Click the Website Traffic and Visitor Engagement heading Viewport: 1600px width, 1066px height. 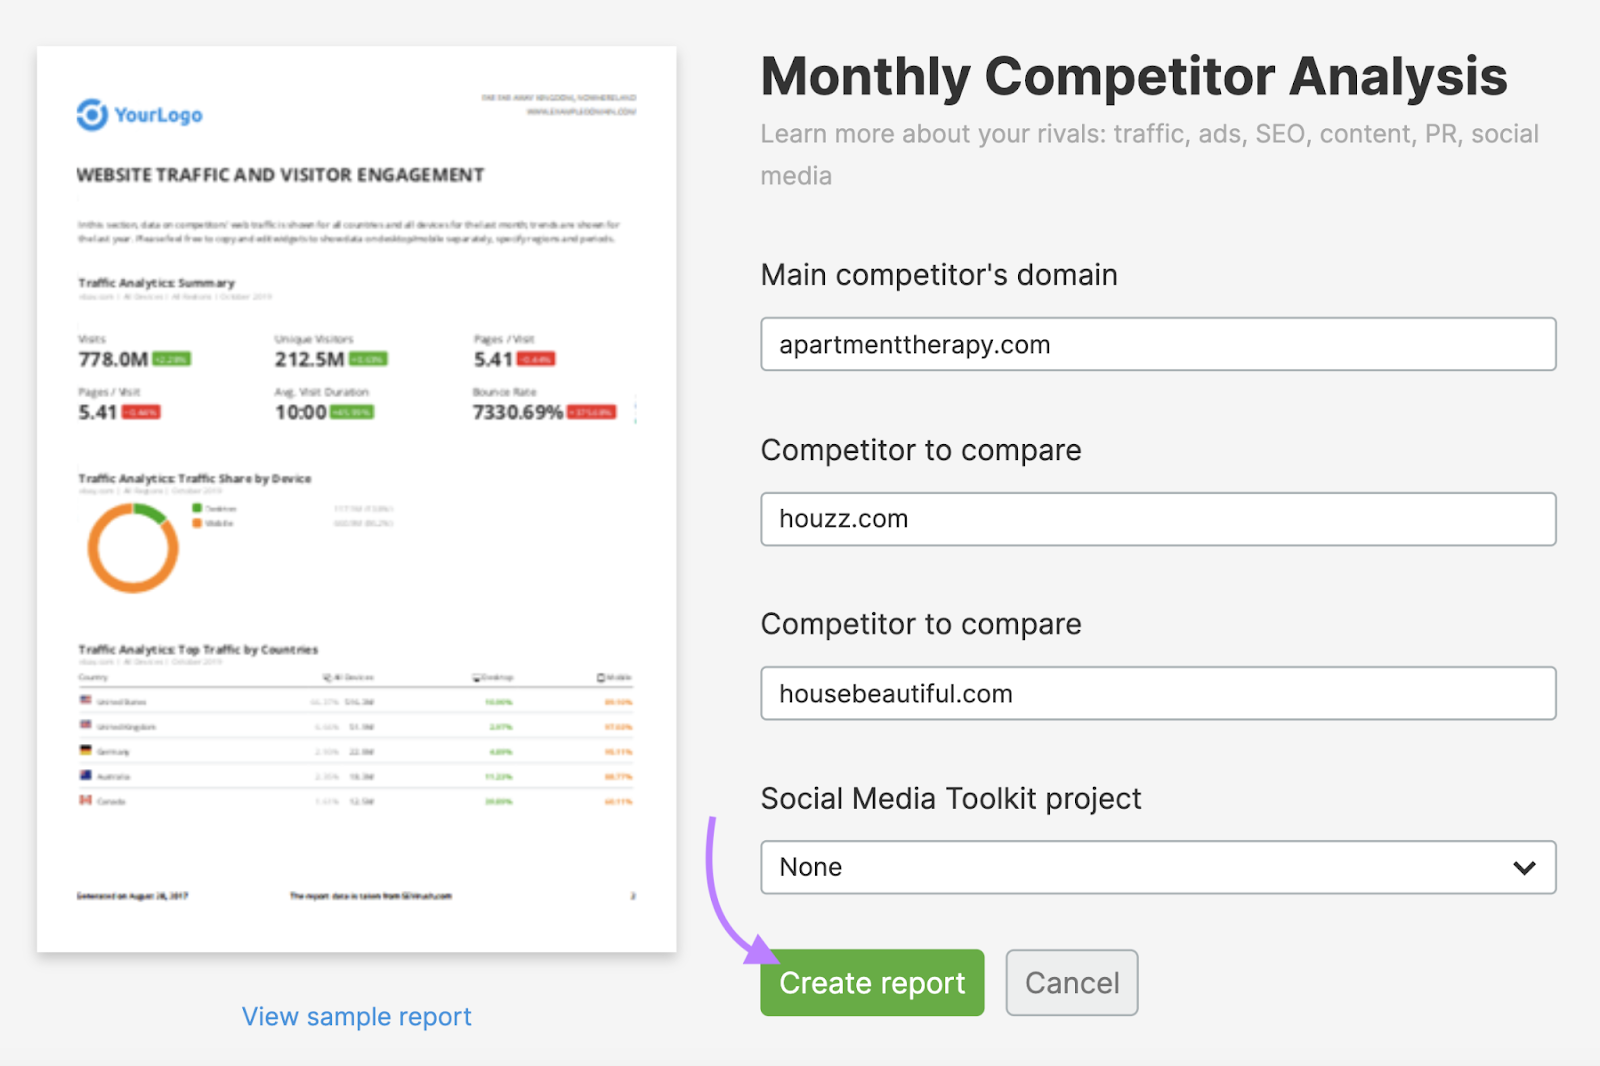[x=280, y=175]
